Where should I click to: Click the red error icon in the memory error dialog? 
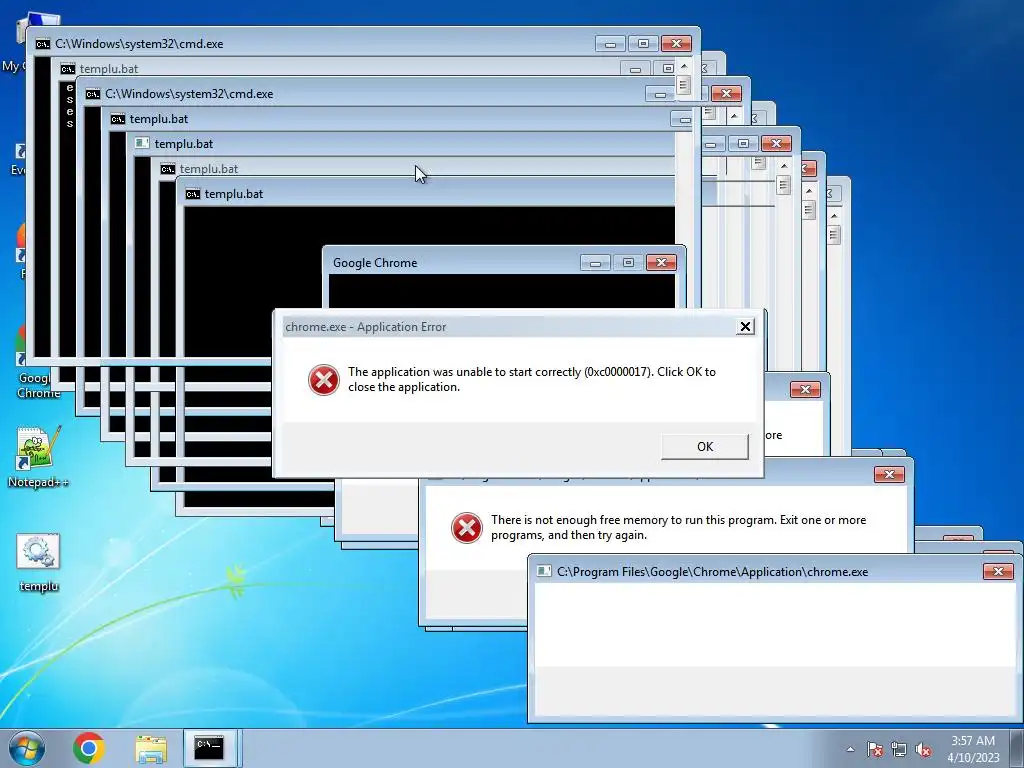point(466,528)
